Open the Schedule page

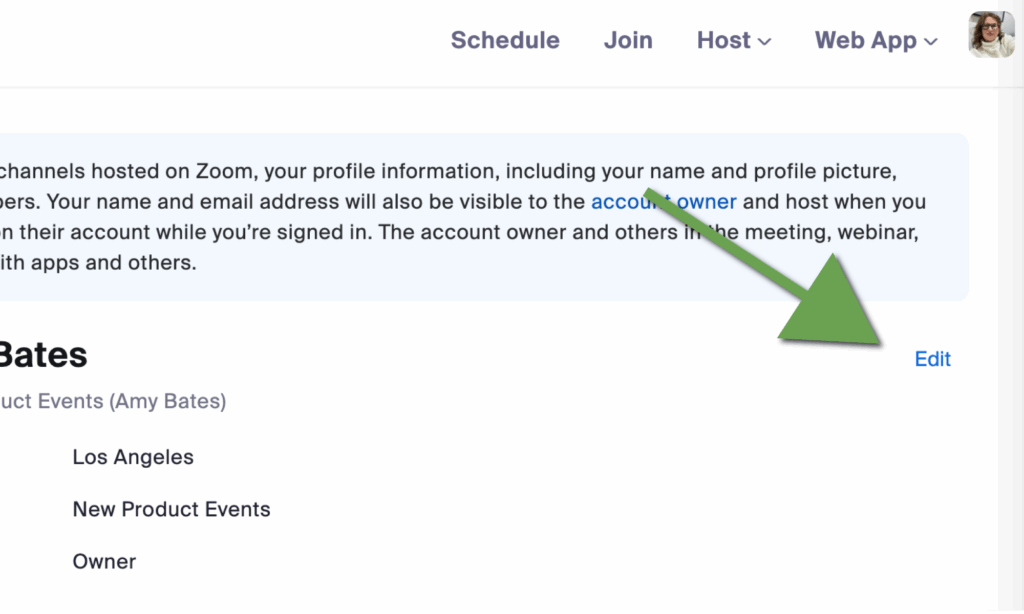point(505,40)
